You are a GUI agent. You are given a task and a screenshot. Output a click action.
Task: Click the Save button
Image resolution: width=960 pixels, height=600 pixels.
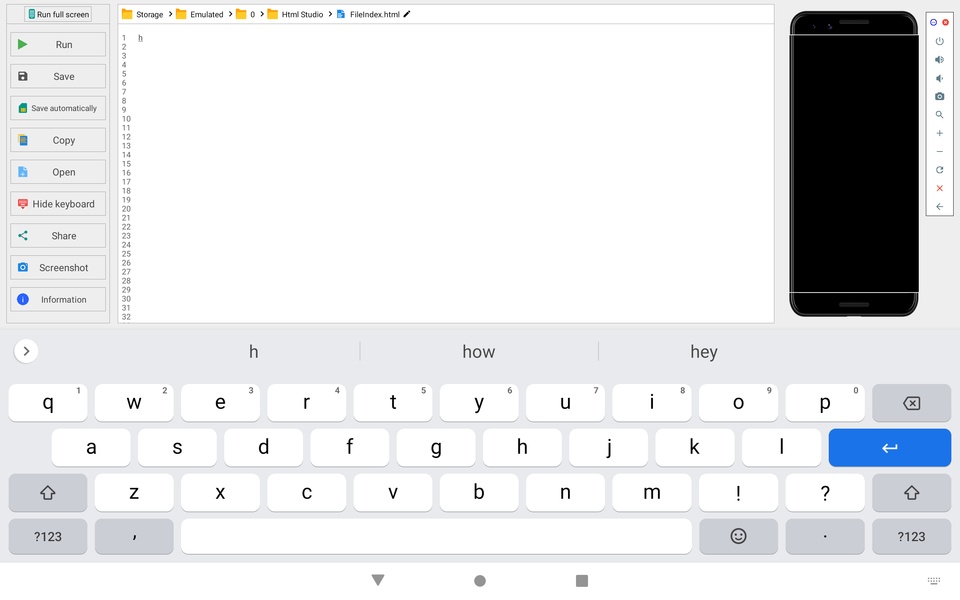pyautogui.click(x=58, y=77)
